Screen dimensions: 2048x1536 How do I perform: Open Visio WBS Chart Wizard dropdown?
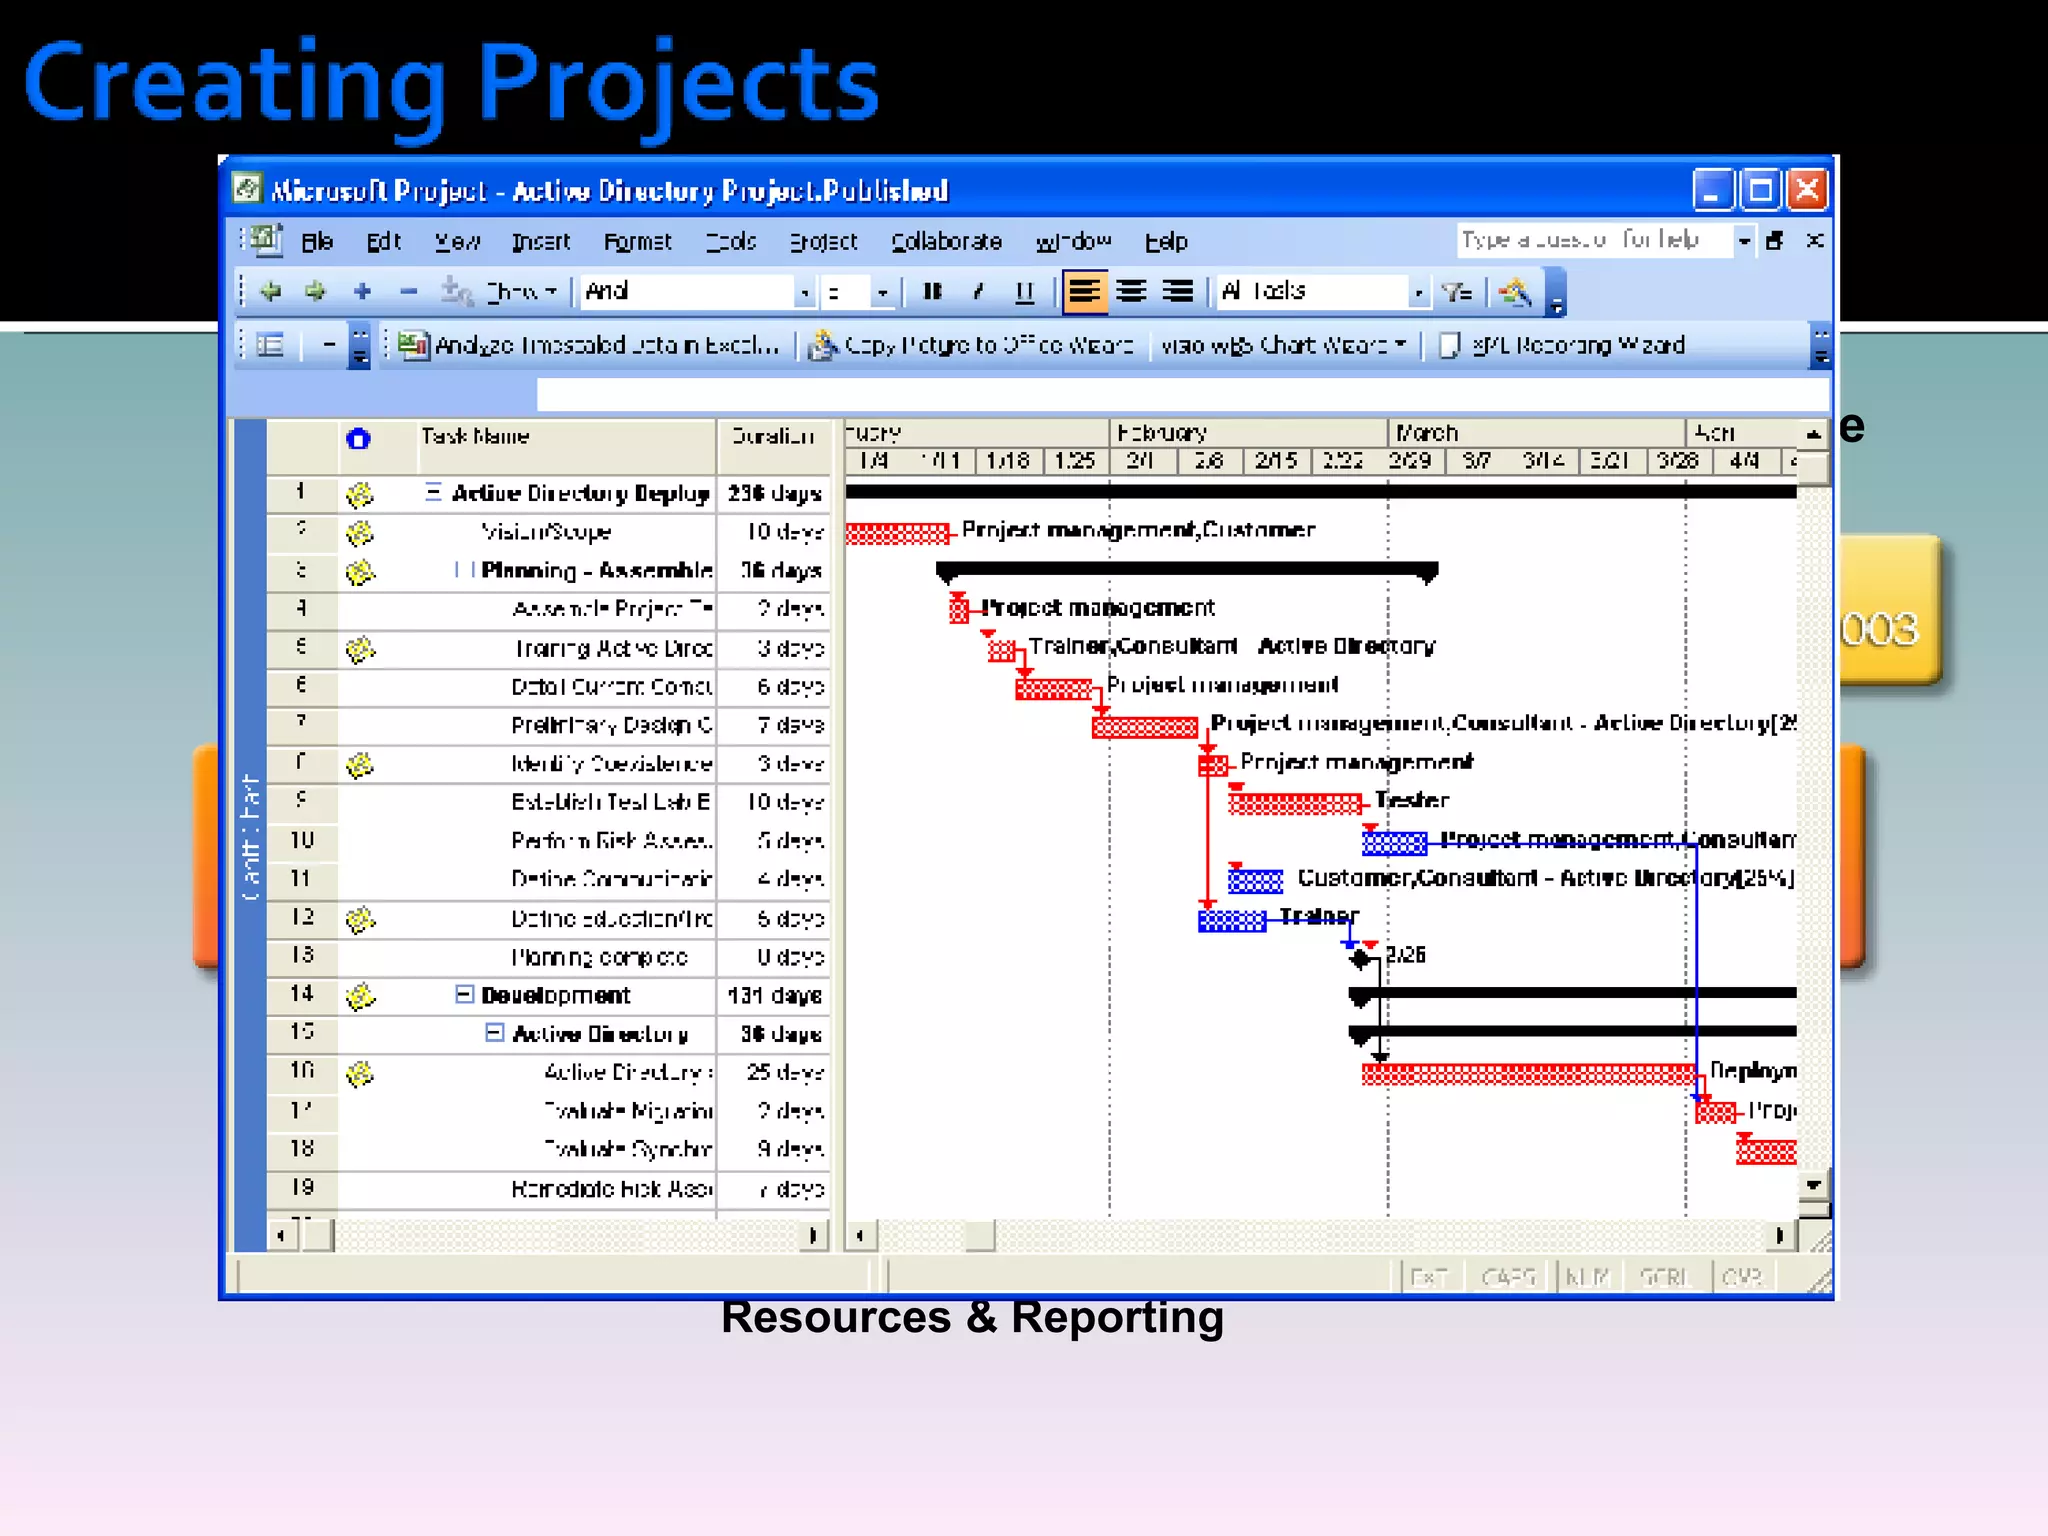tap(1284, 345)
